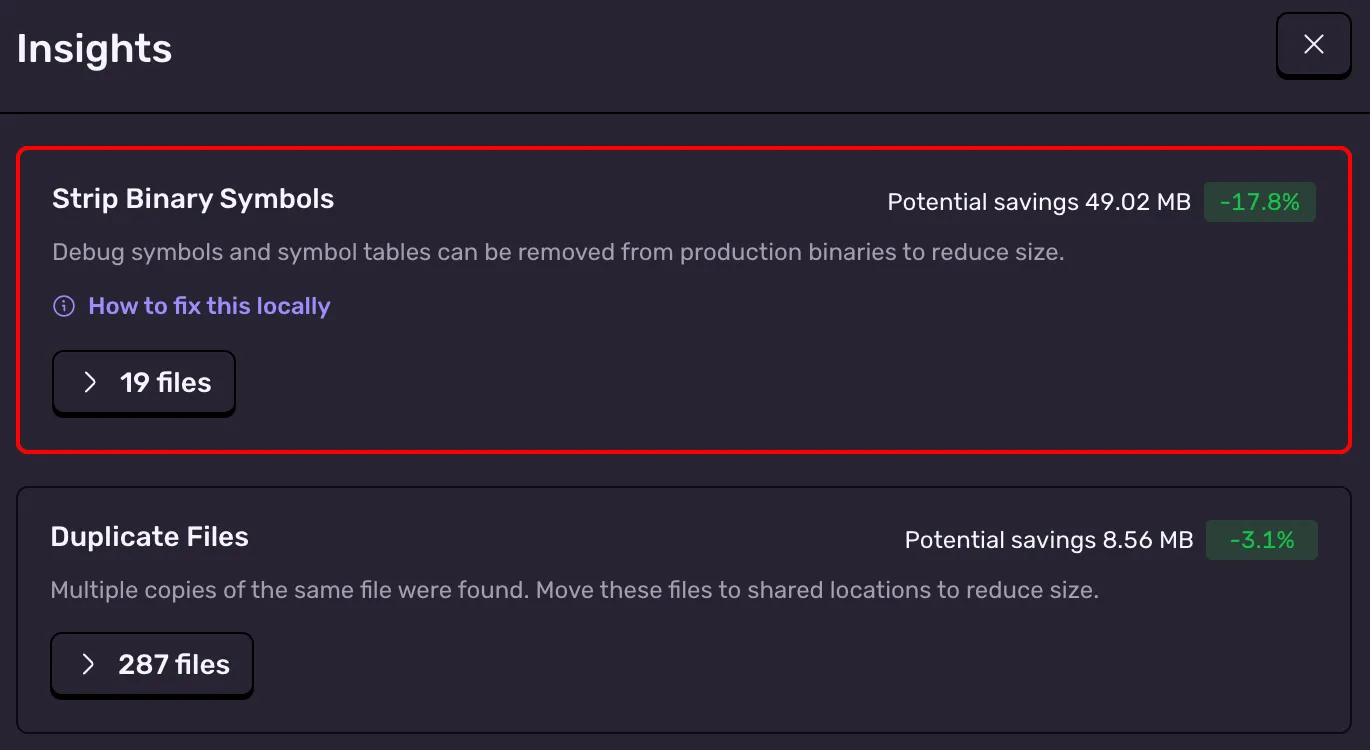Select the highlighted Strip Binary Symbols insight card
Viewport: 1370px width, 750px height.
685,300
